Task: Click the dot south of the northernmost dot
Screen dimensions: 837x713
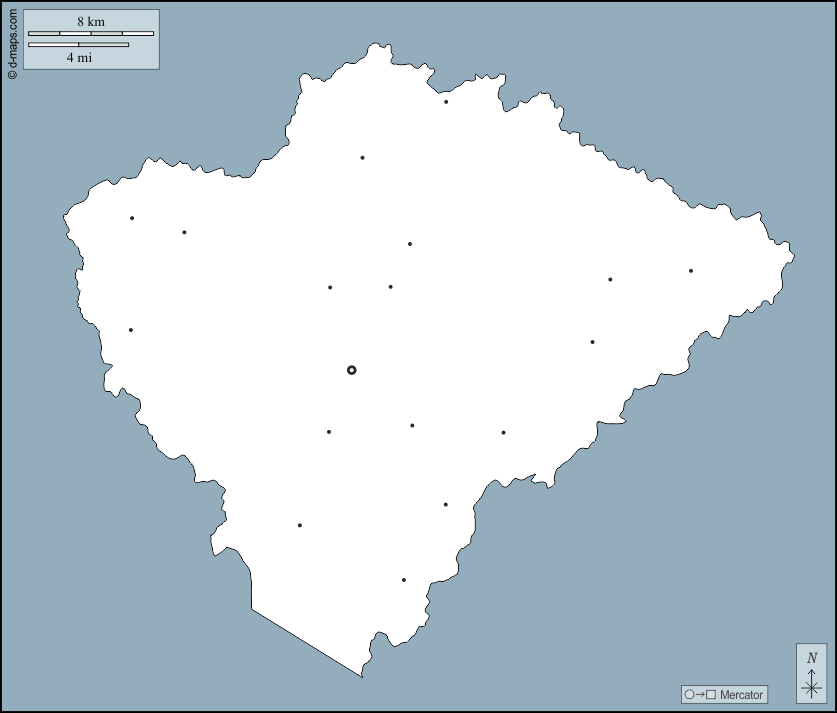Action: (362, 158)
